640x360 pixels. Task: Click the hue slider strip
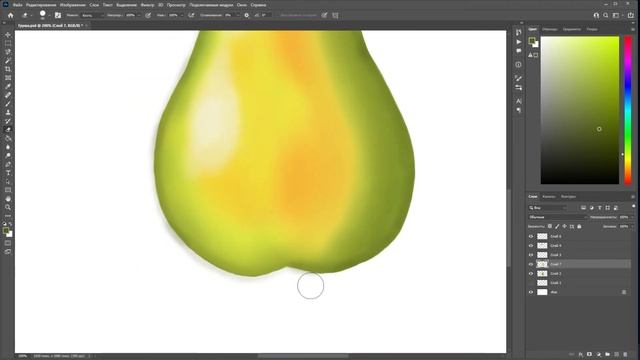pyautogui.click(x=628, y=110)
